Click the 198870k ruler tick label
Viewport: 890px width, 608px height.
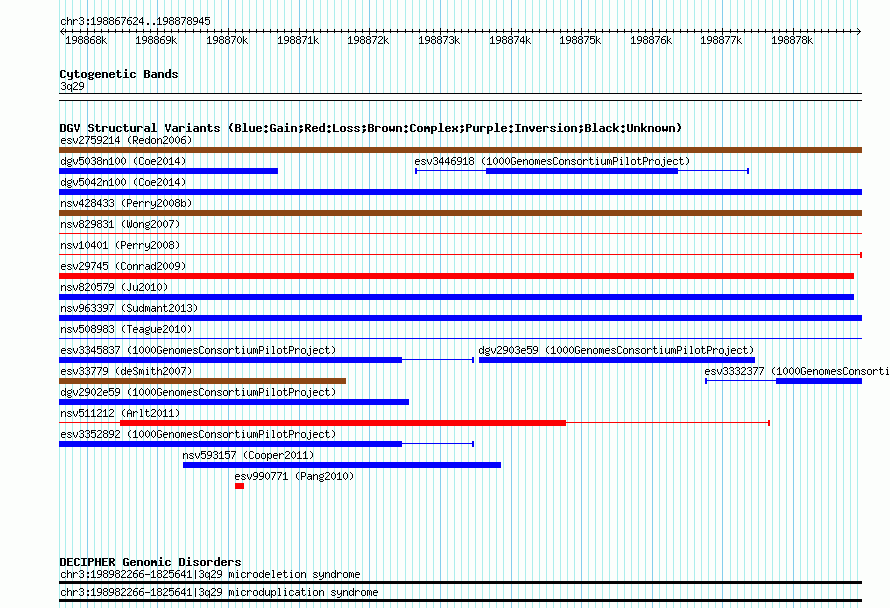click(227, 40)
